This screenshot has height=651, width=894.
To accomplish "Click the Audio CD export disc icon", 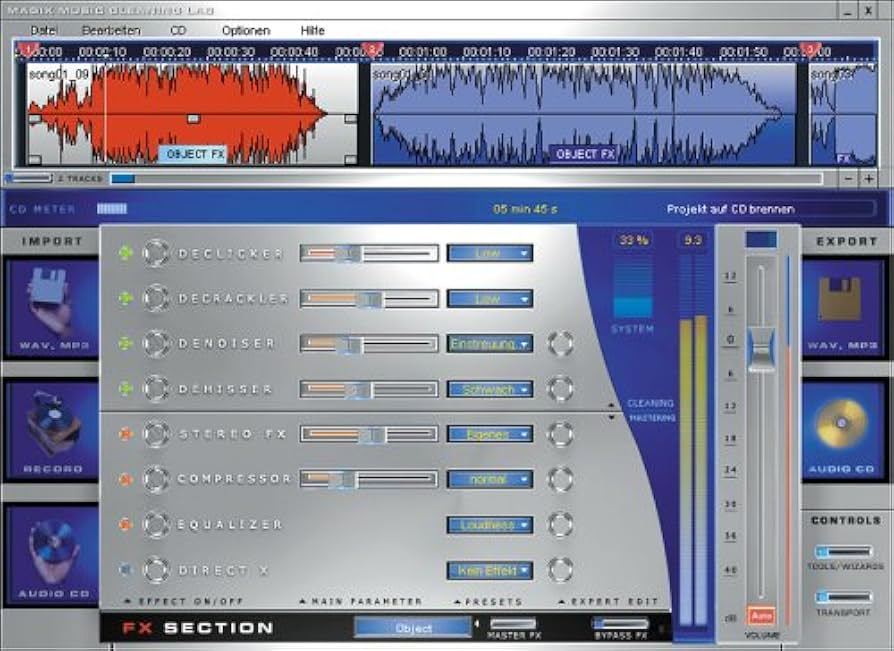I will point(844,430).
